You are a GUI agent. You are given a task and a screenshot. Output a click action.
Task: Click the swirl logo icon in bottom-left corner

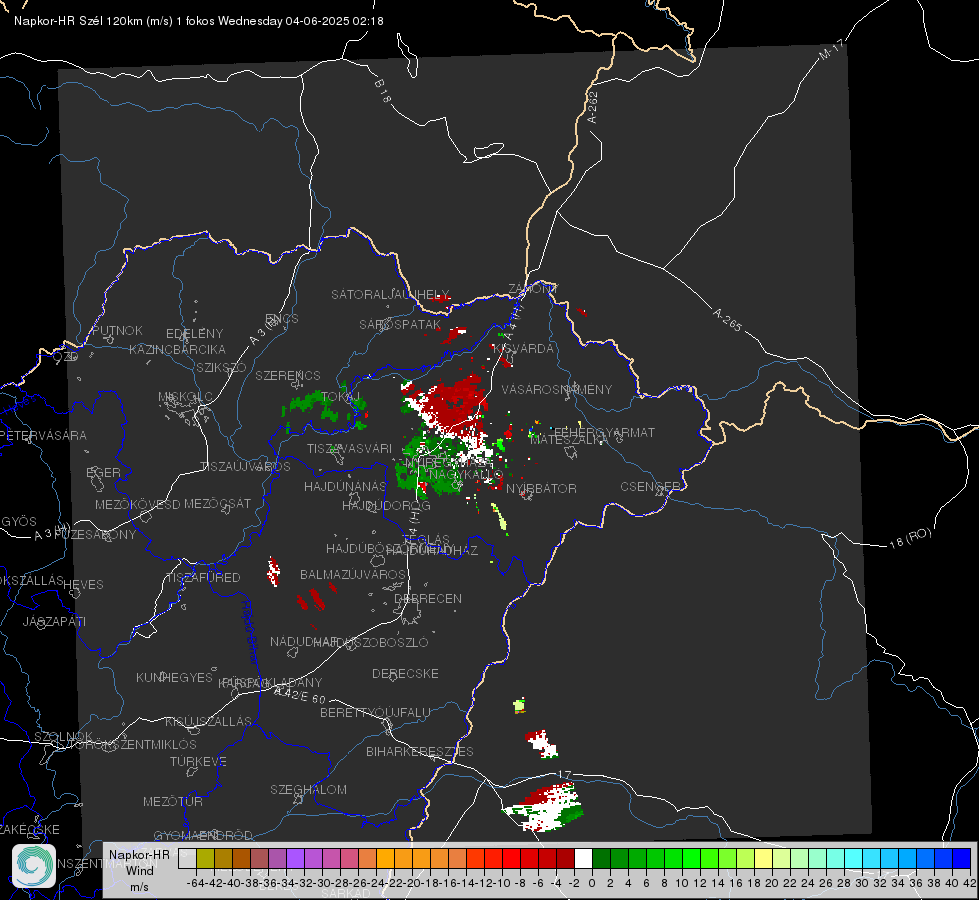point(34,866)
